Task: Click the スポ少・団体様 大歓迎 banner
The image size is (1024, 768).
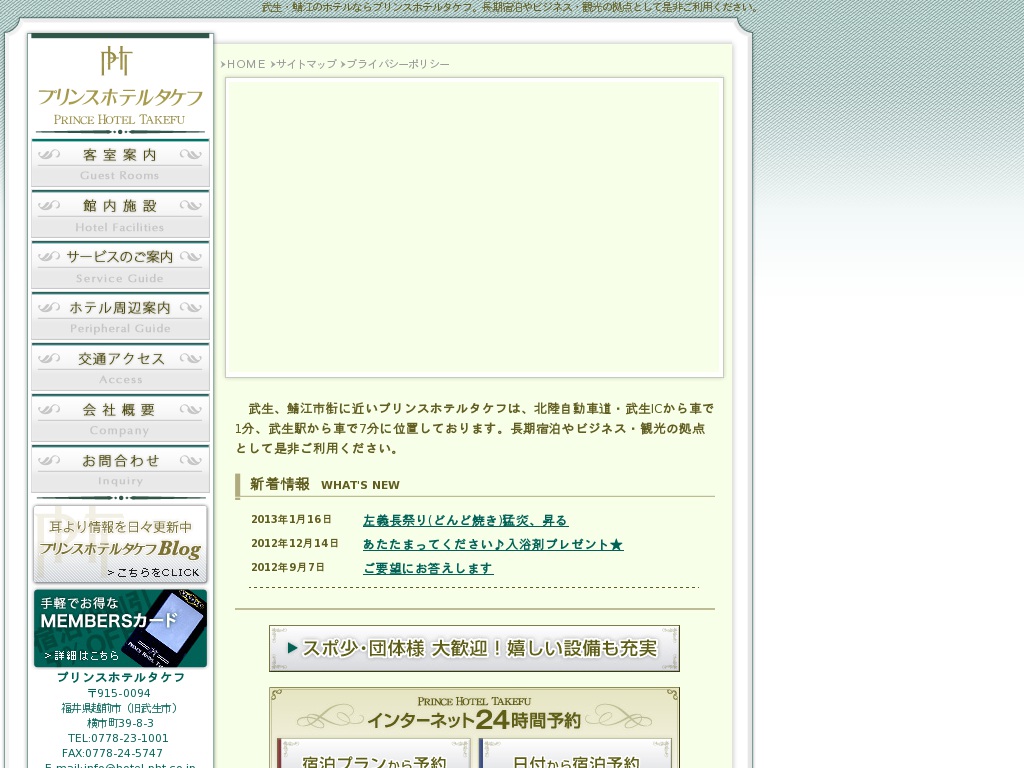Action: click(474, 648)
